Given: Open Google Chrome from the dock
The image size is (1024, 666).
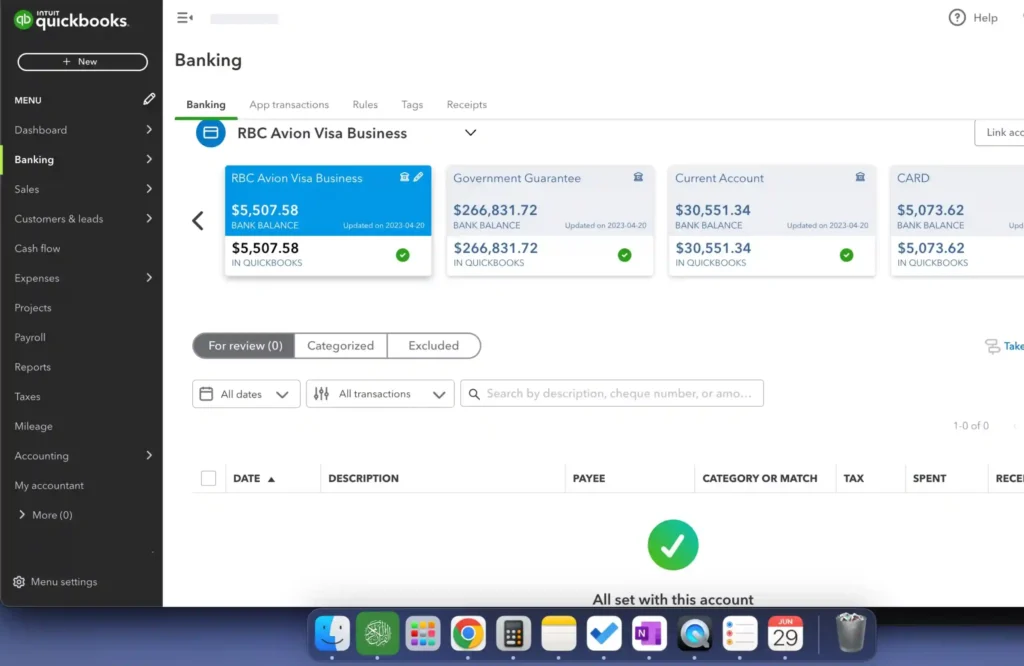Looking at the screenshot, I should coord(468,633).
